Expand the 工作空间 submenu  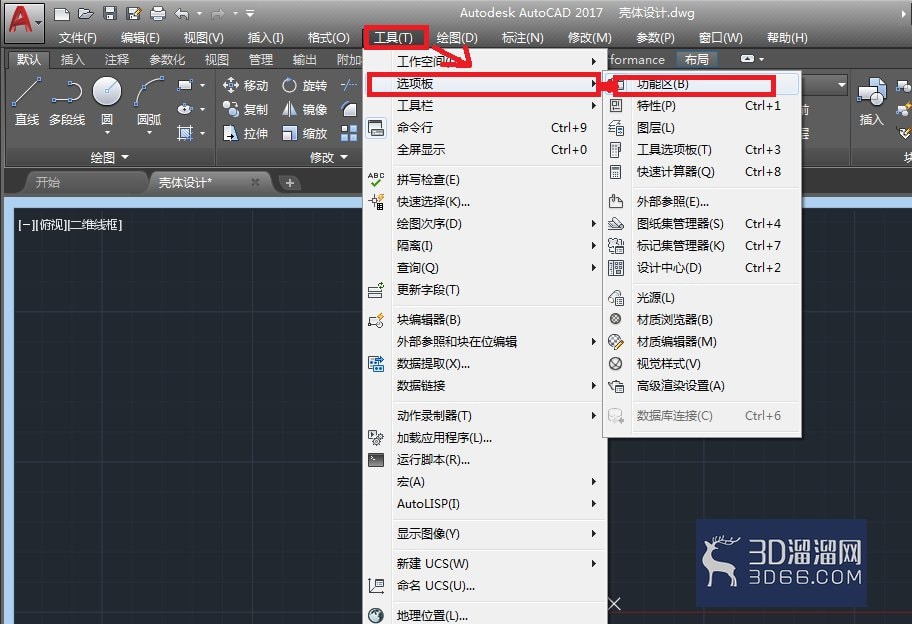pyautogui.click(x=484, y=62)
